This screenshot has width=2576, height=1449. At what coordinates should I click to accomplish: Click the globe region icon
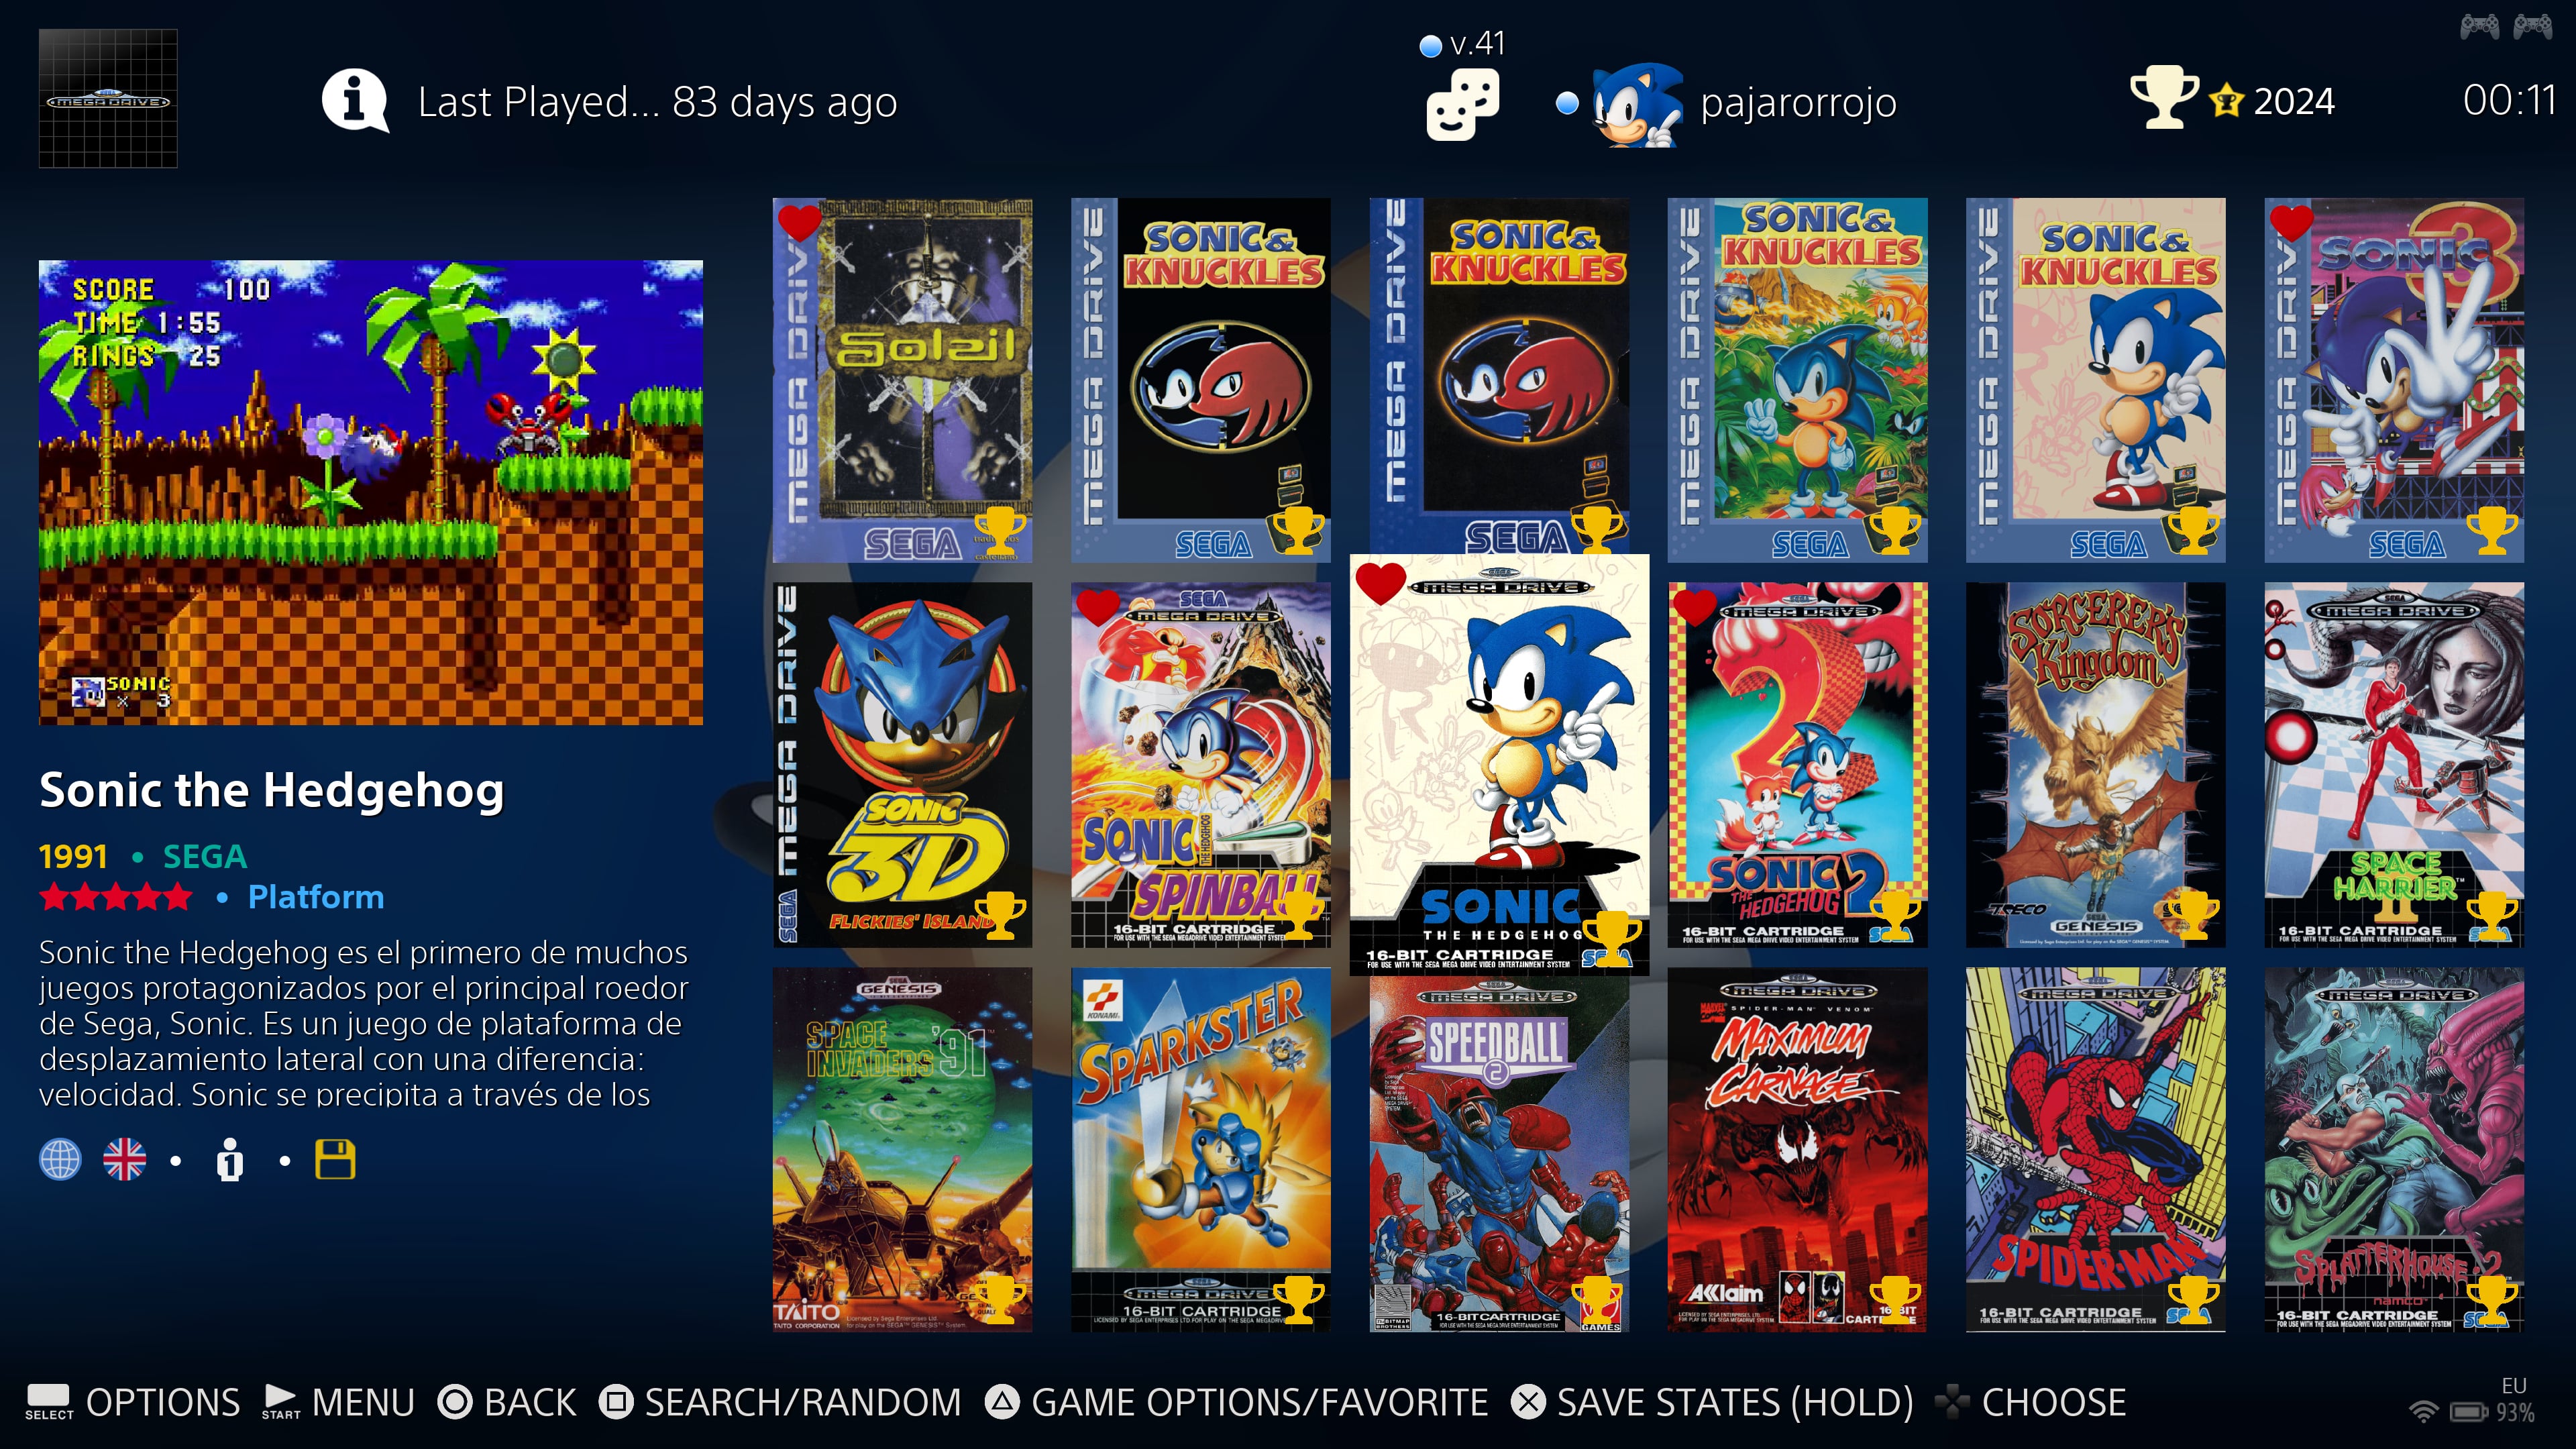pyautogui.click(x=60, y=1160)
